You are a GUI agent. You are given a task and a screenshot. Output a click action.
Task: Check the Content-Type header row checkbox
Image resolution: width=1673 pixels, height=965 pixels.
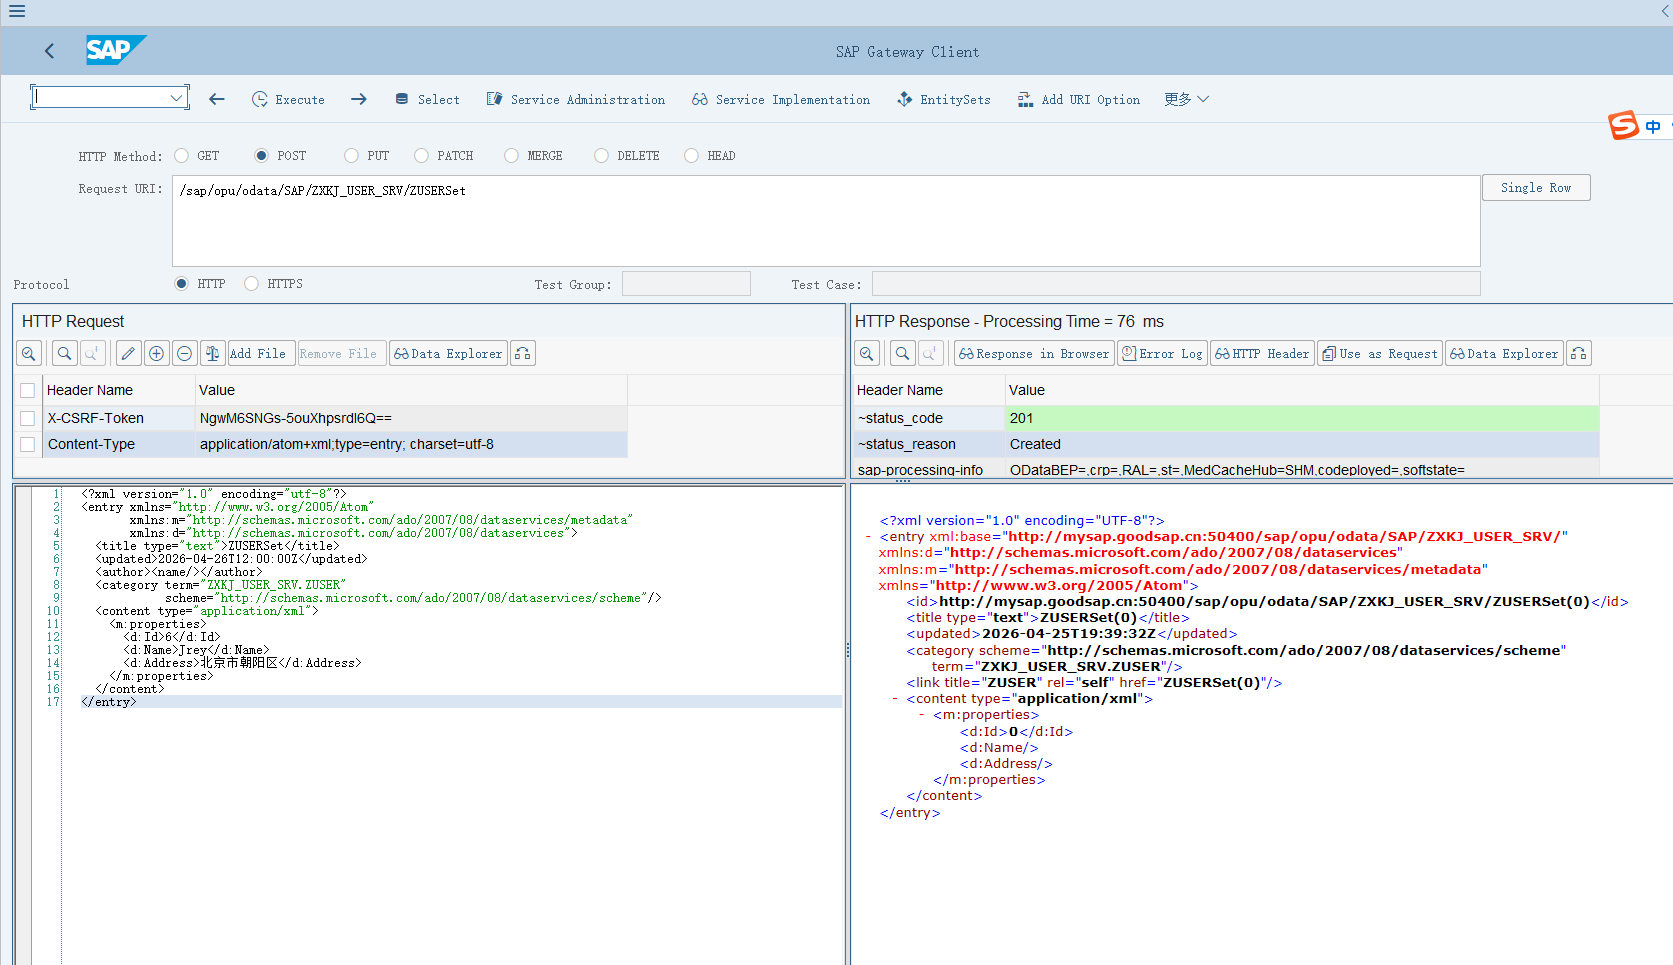click(28, 444)
